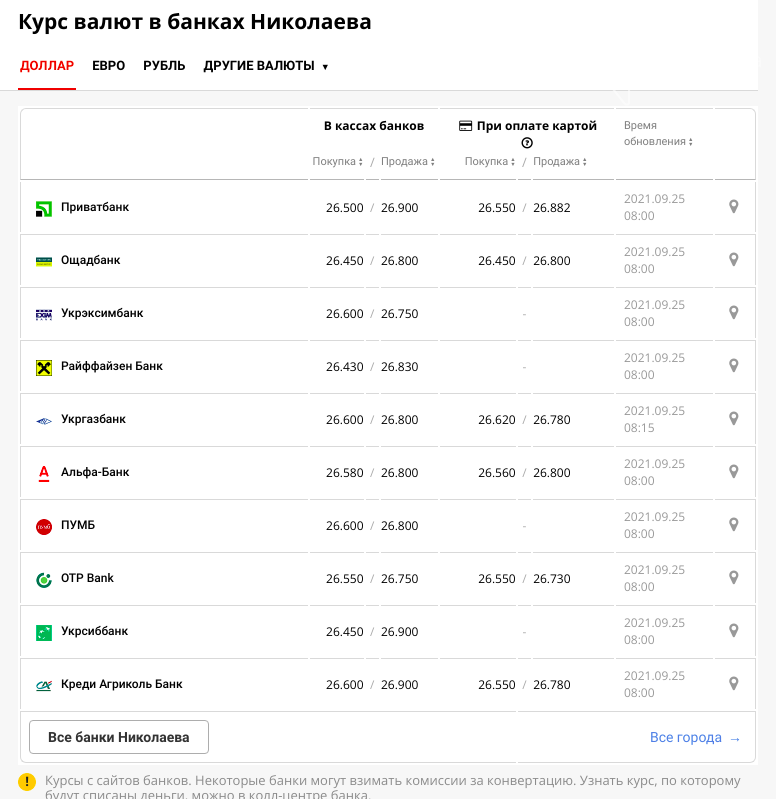Sort card payment Продажа column
Screen dimensions: 776x799
coord(559,162)
